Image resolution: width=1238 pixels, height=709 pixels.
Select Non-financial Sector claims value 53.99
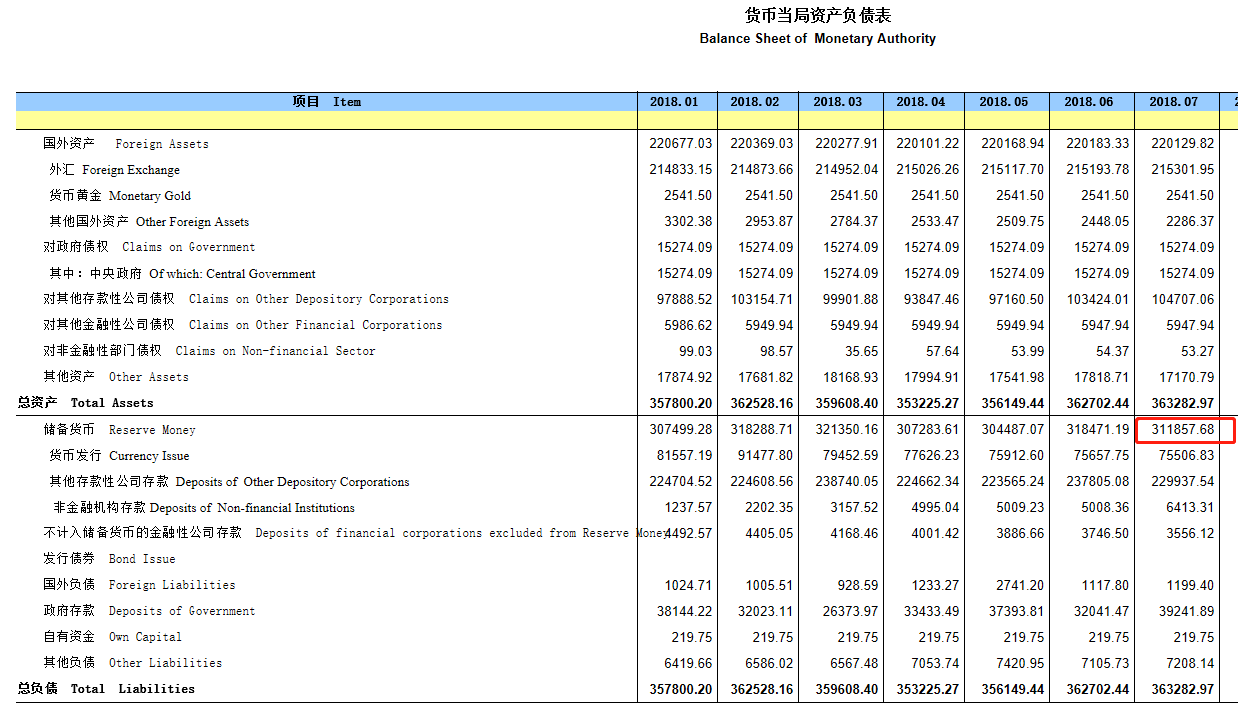[x=1027, y=351]
